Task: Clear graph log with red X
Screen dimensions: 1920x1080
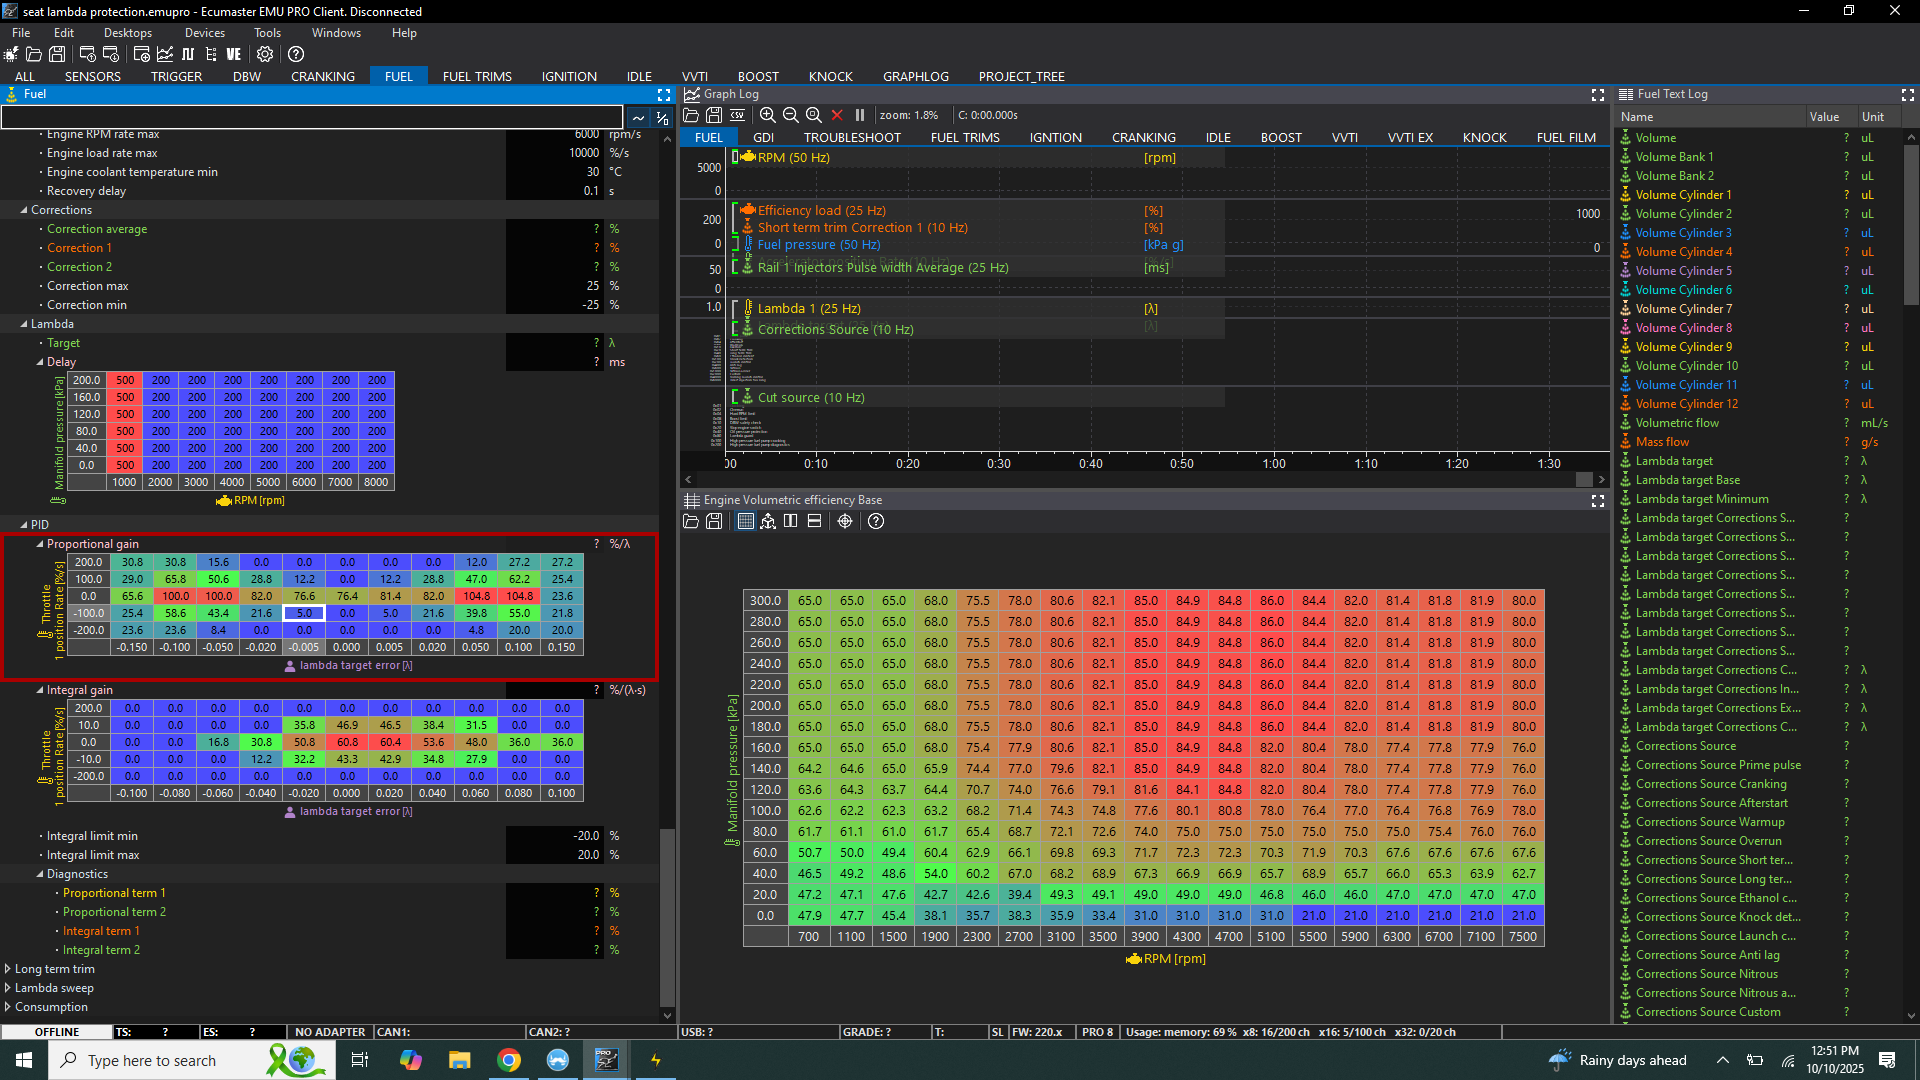Action: click(837, 115)
